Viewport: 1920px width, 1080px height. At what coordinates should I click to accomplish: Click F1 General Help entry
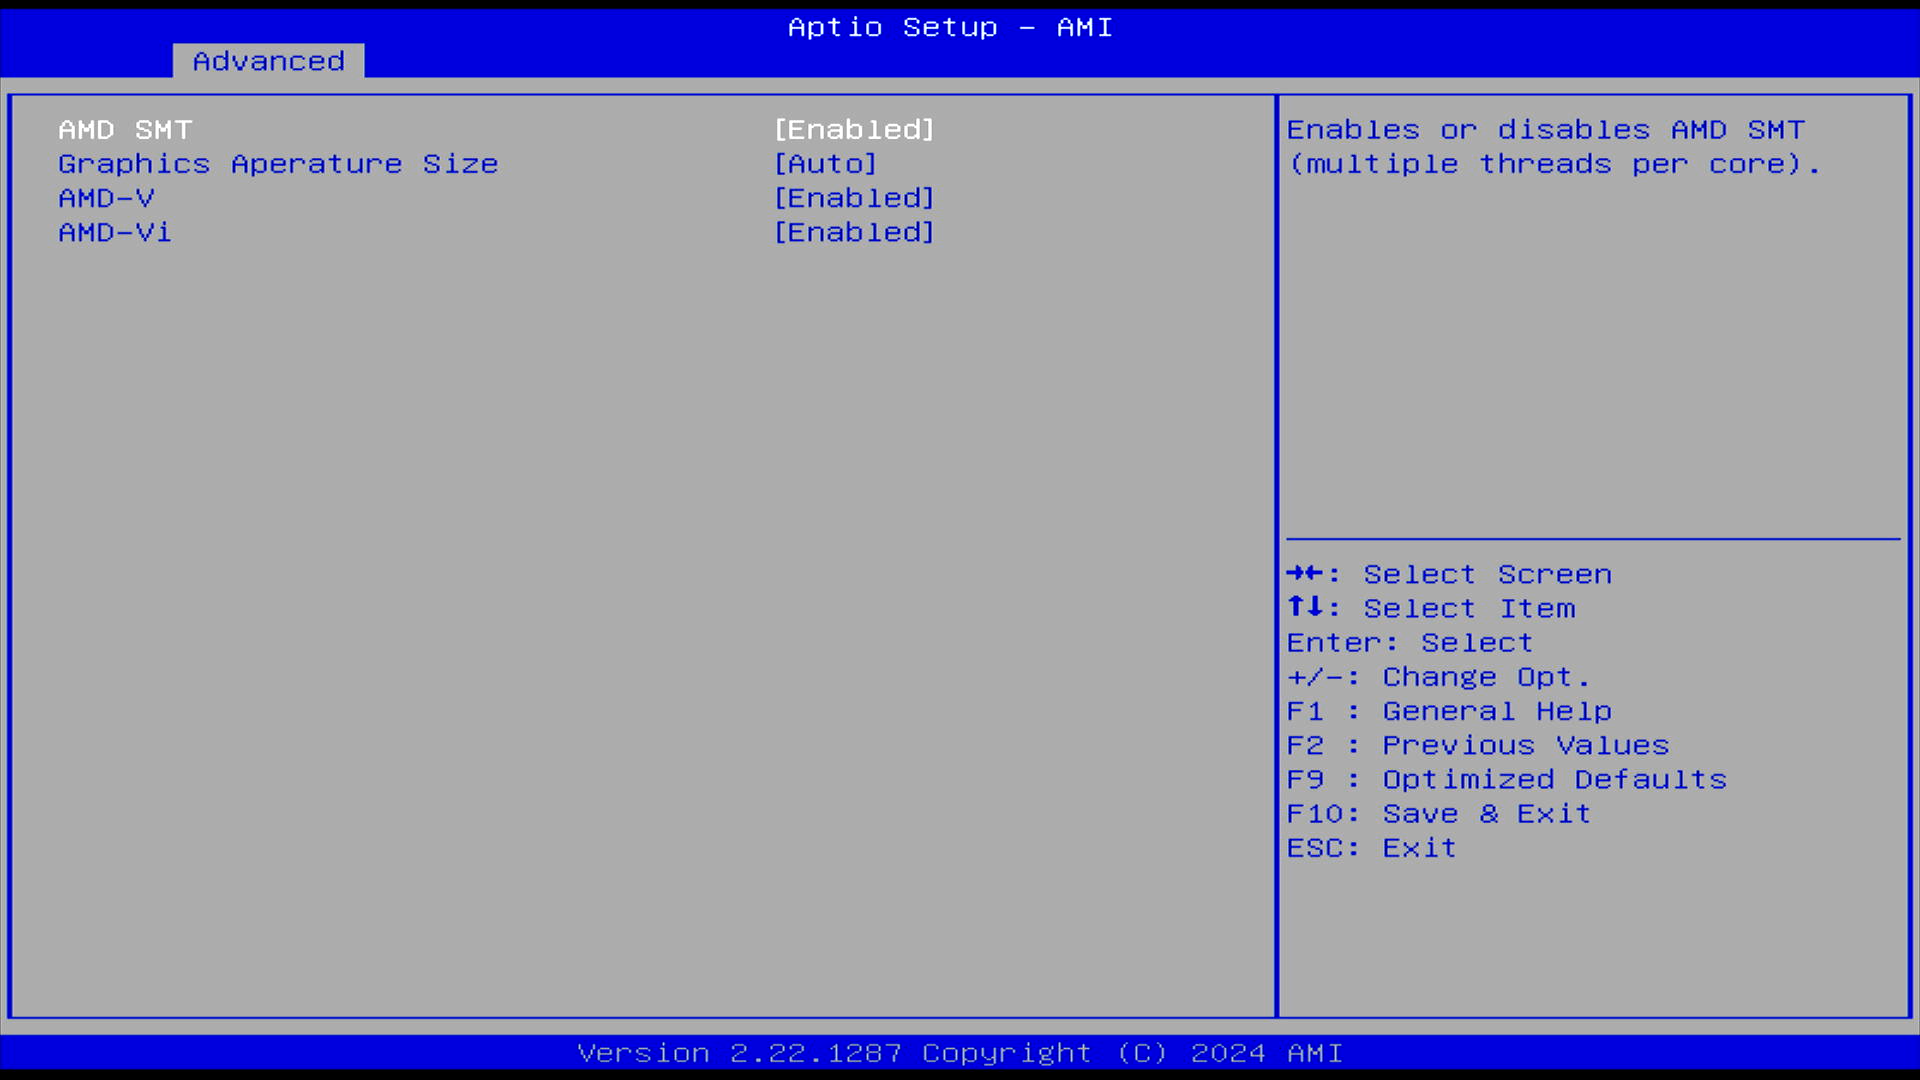tap(1448, 711)
